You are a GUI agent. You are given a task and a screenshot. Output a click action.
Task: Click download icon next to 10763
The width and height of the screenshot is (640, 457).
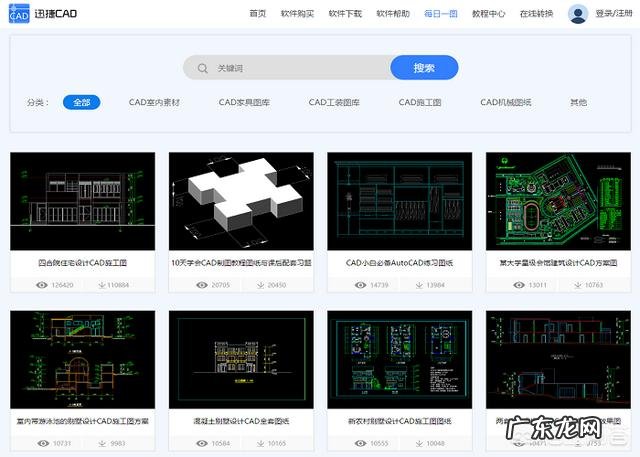(x=578, y=285)
